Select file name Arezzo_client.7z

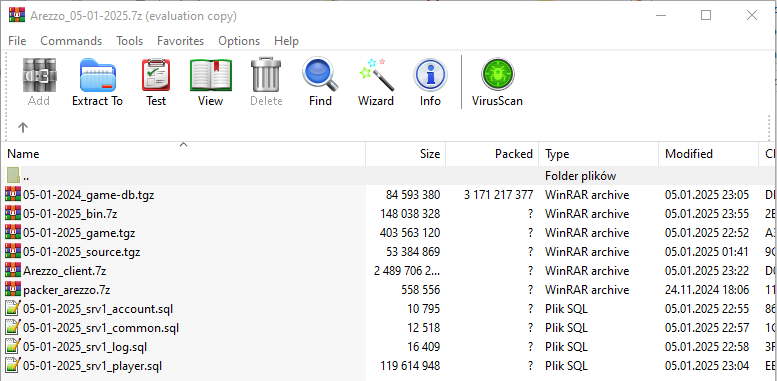point(65,271)
